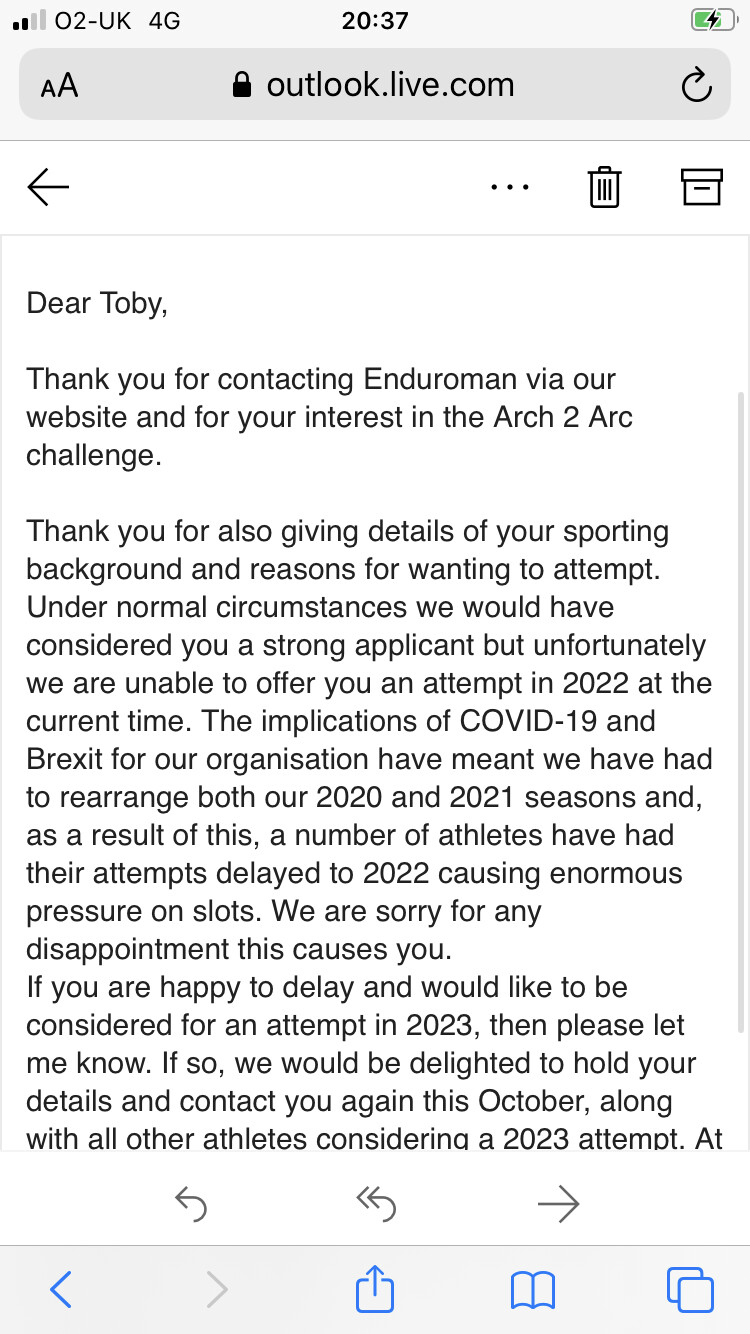The image size is (750, 1334).
Task: Tap the battery charging indicator
Action: tap(713, 20)
